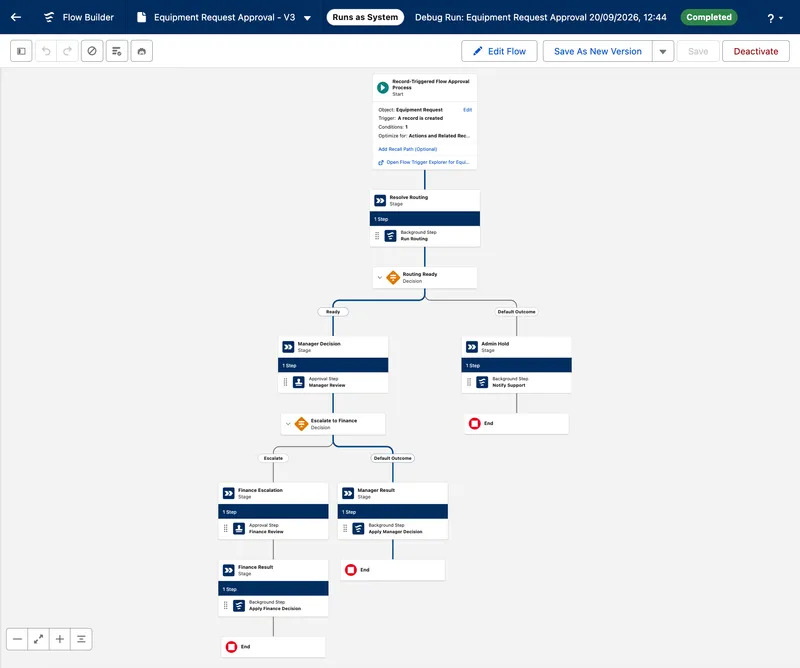This screenshot has height=668, width=800.
Task: Select the Finance Result stage icon
Action: (x=229, y=570)
